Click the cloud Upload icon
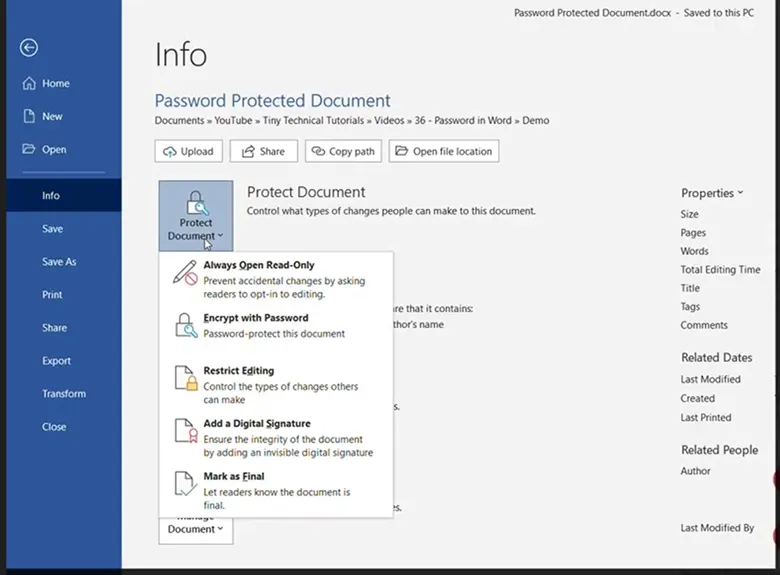 [x=170, y=152]
